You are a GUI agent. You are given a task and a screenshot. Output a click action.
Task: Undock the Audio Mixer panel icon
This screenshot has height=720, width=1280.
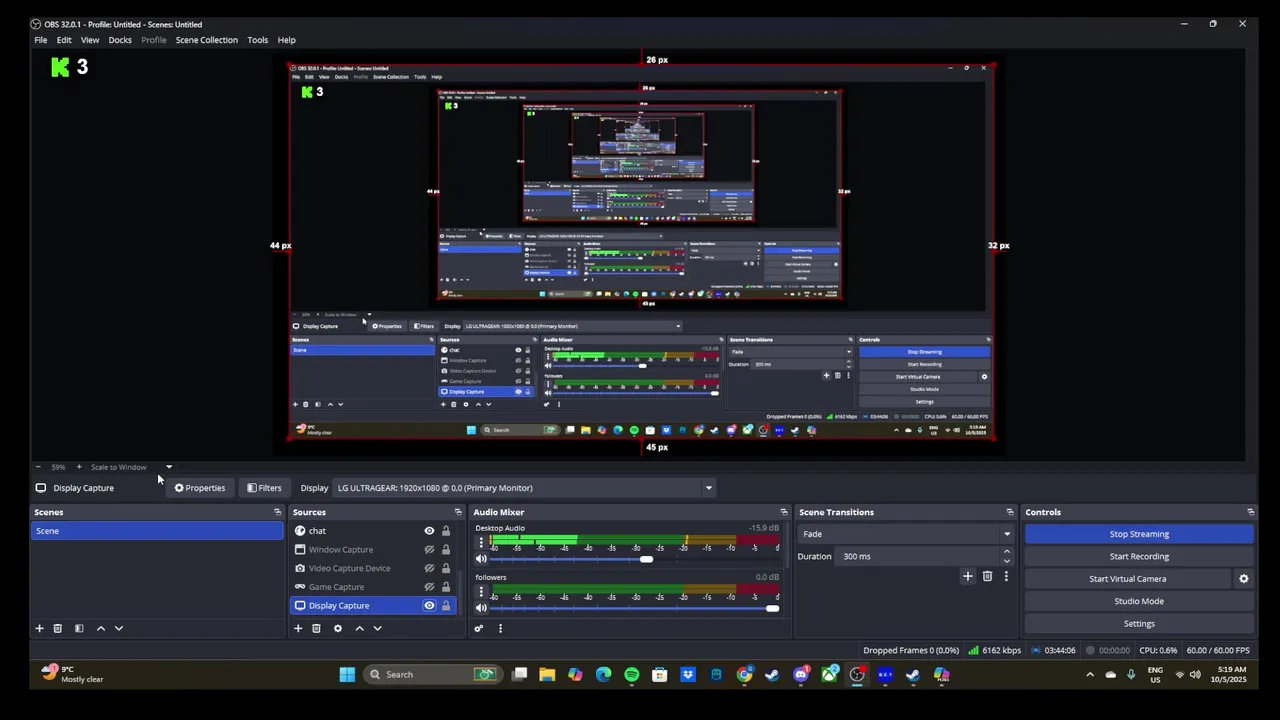[784, 512]
